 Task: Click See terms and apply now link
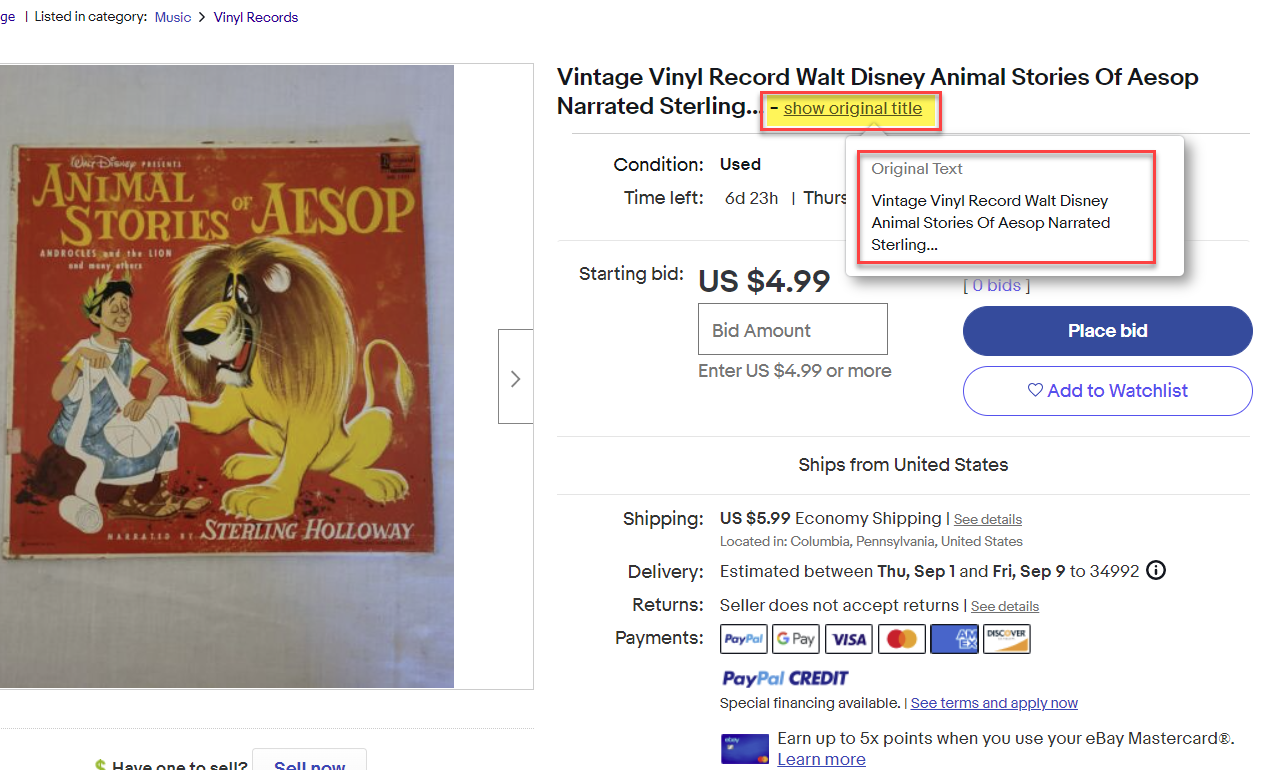coord(994,703)
